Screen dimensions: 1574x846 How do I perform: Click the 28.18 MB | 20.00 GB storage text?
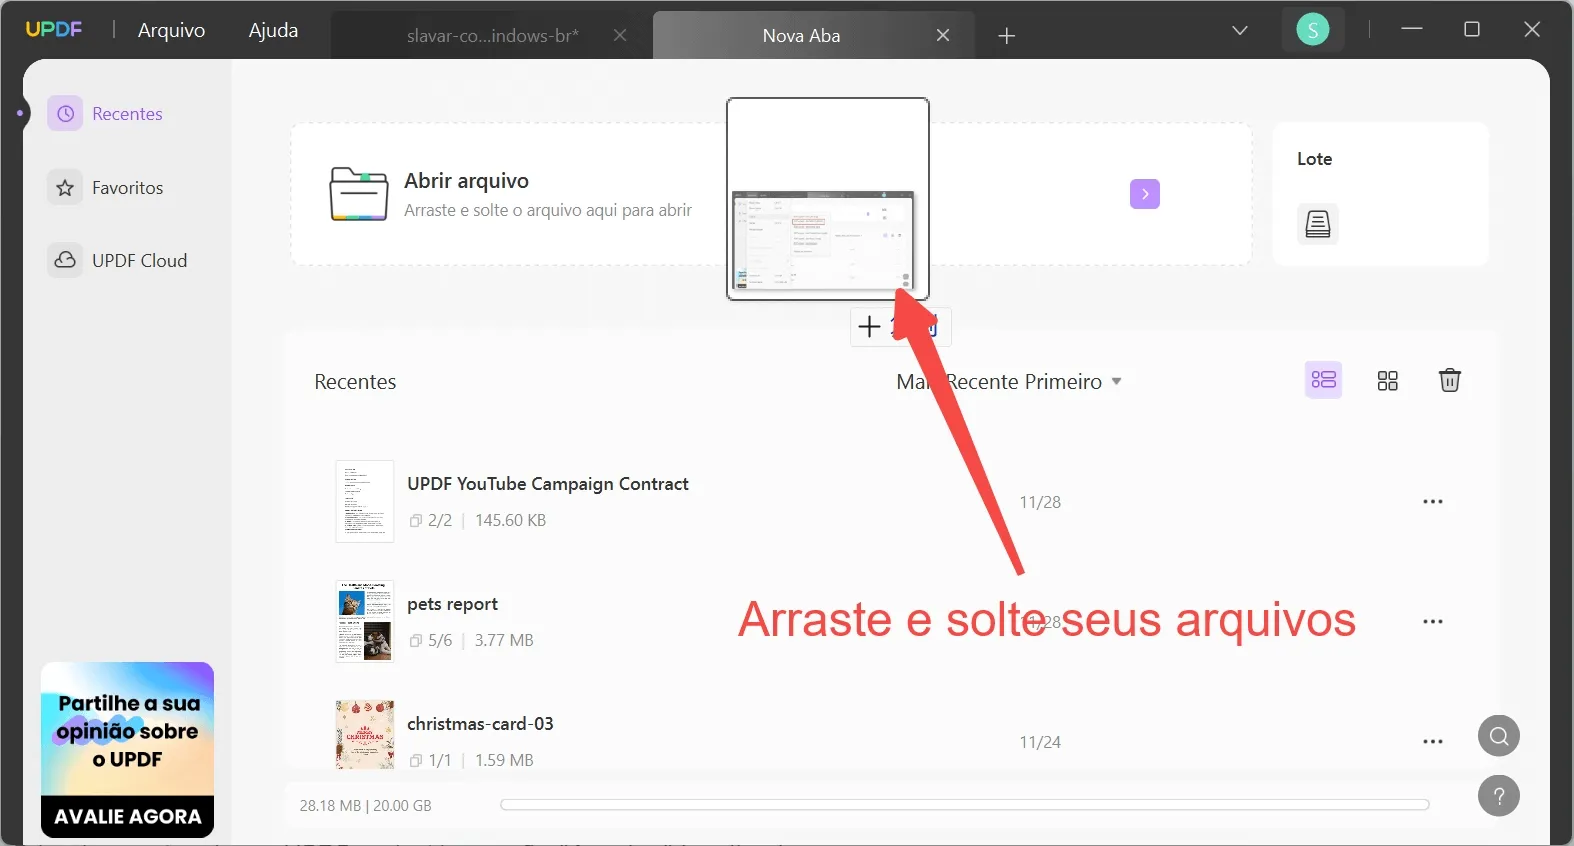(365, 806)
